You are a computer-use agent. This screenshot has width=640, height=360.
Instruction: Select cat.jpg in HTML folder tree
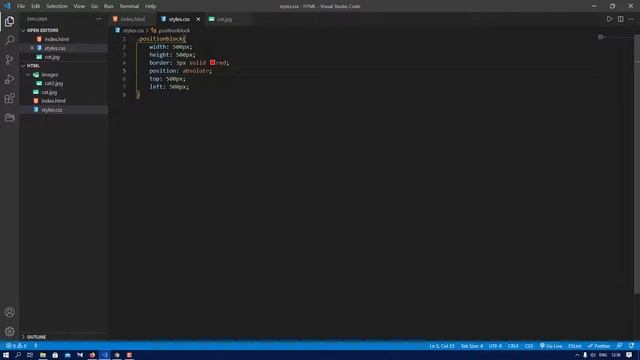[x=49, y=92]
